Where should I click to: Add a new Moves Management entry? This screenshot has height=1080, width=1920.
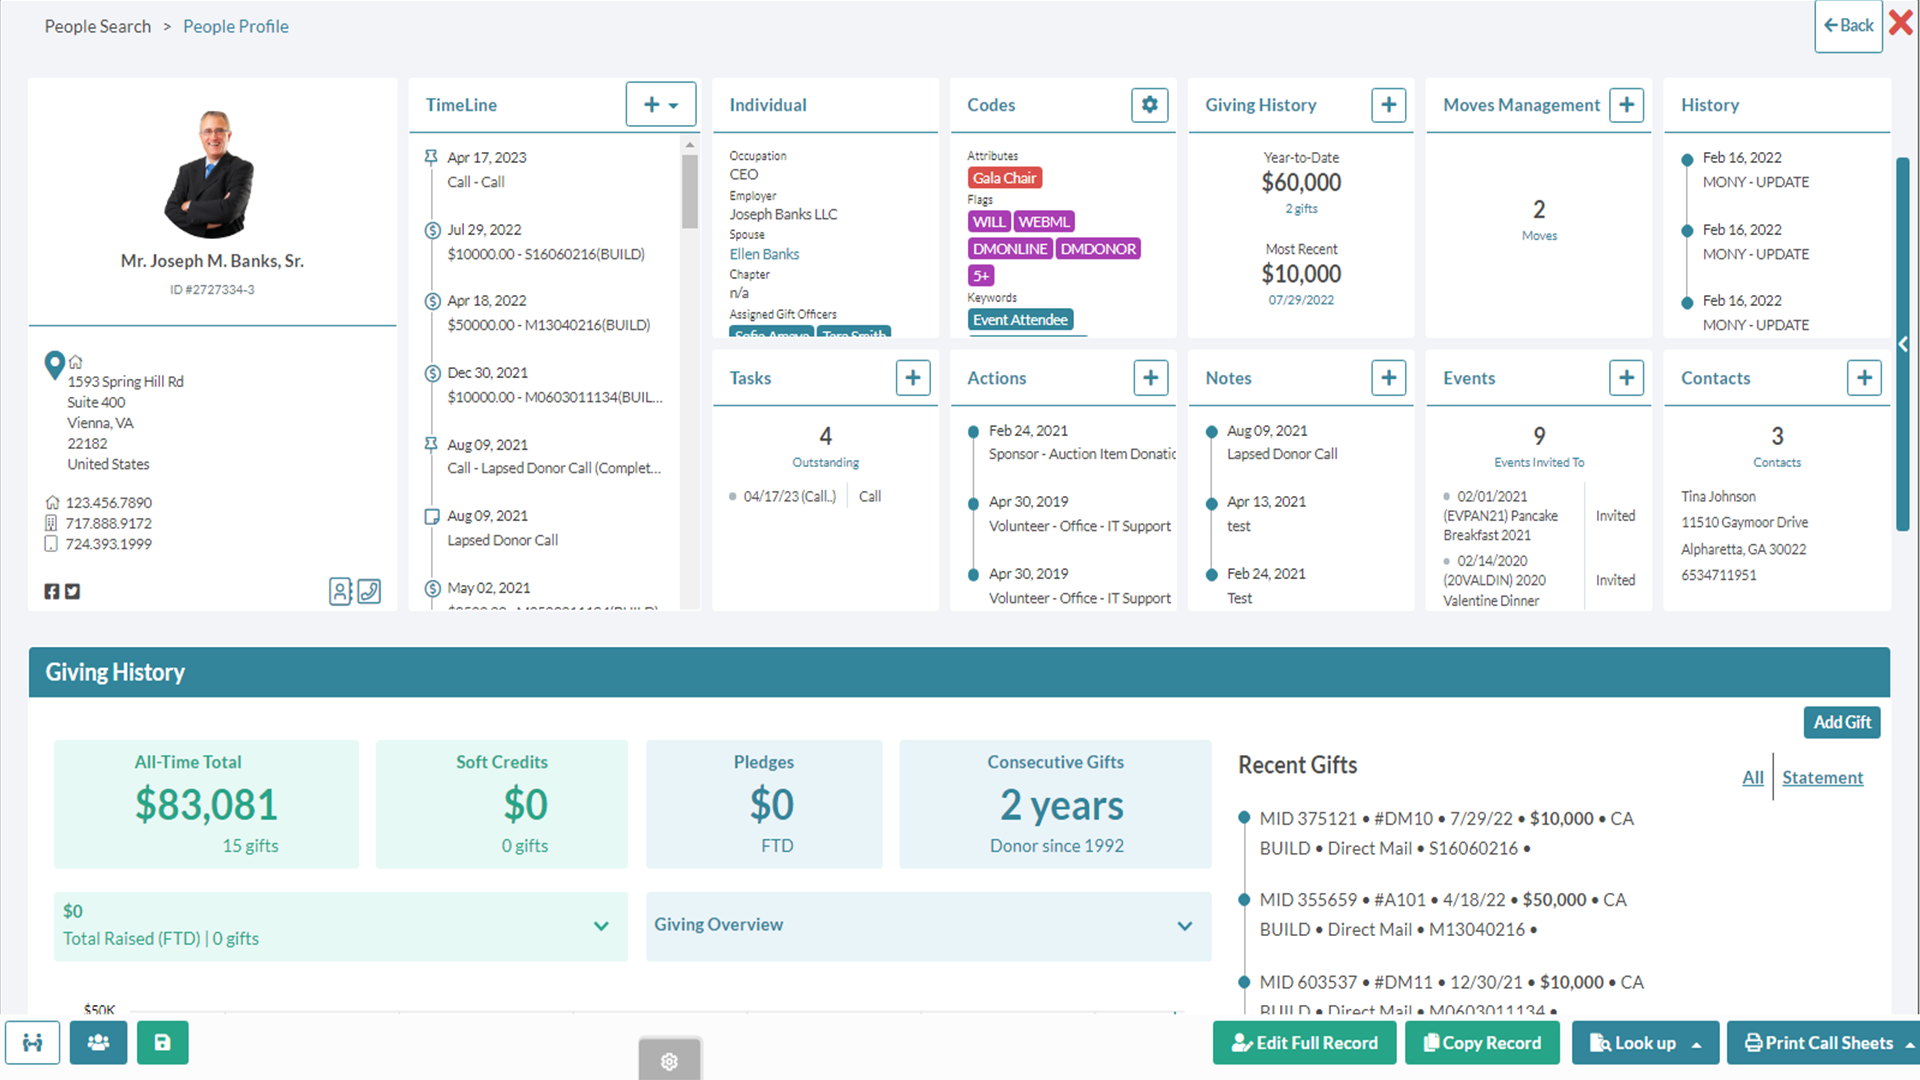1626,105
